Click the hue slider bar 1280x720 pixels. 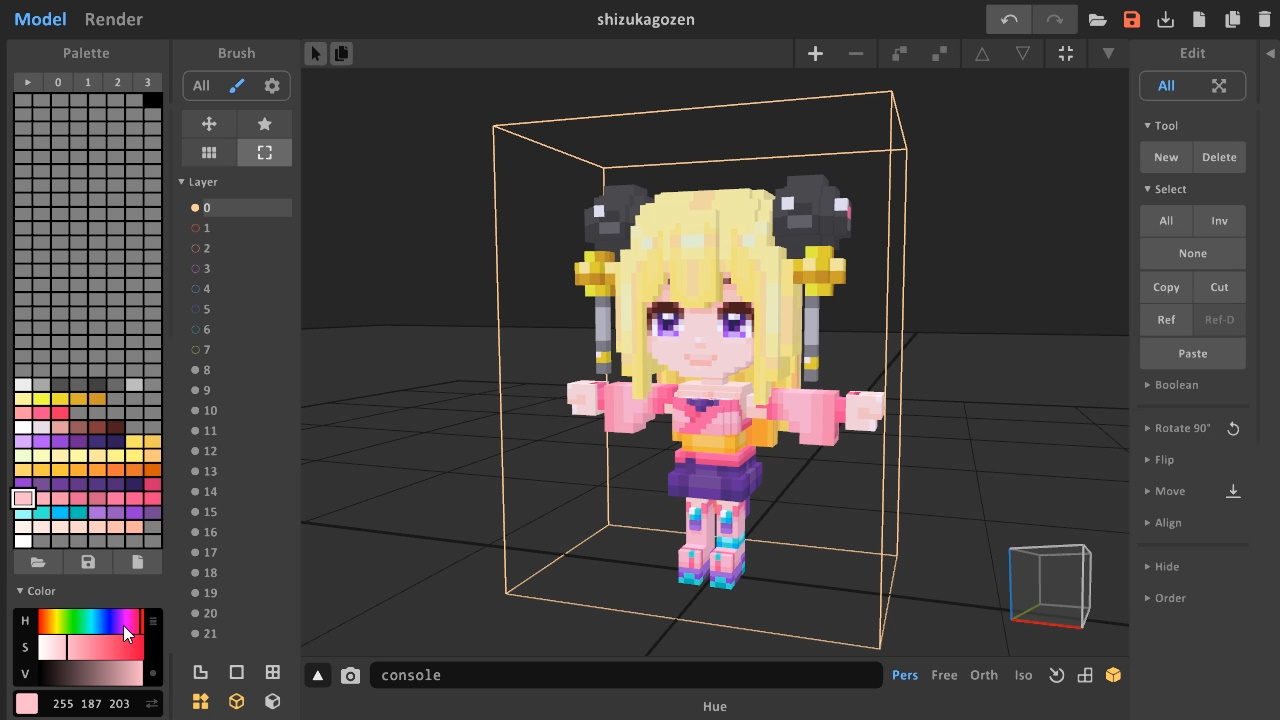tap(90, 621)
